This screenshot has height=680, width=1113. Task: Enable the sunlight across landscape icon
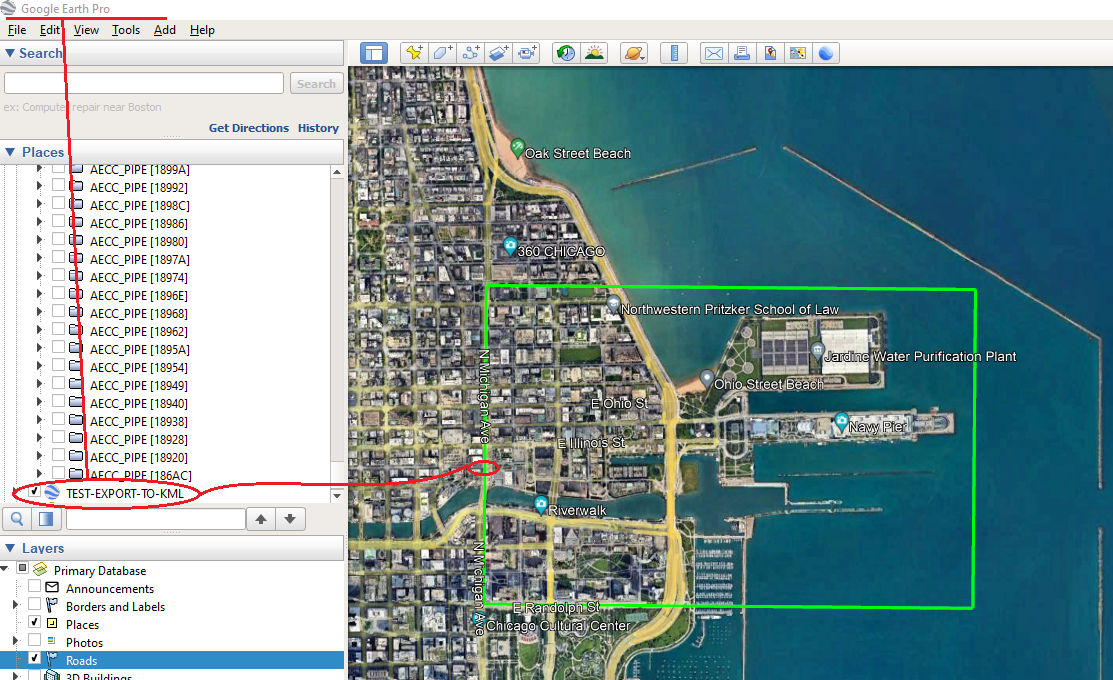click(594, 53)
